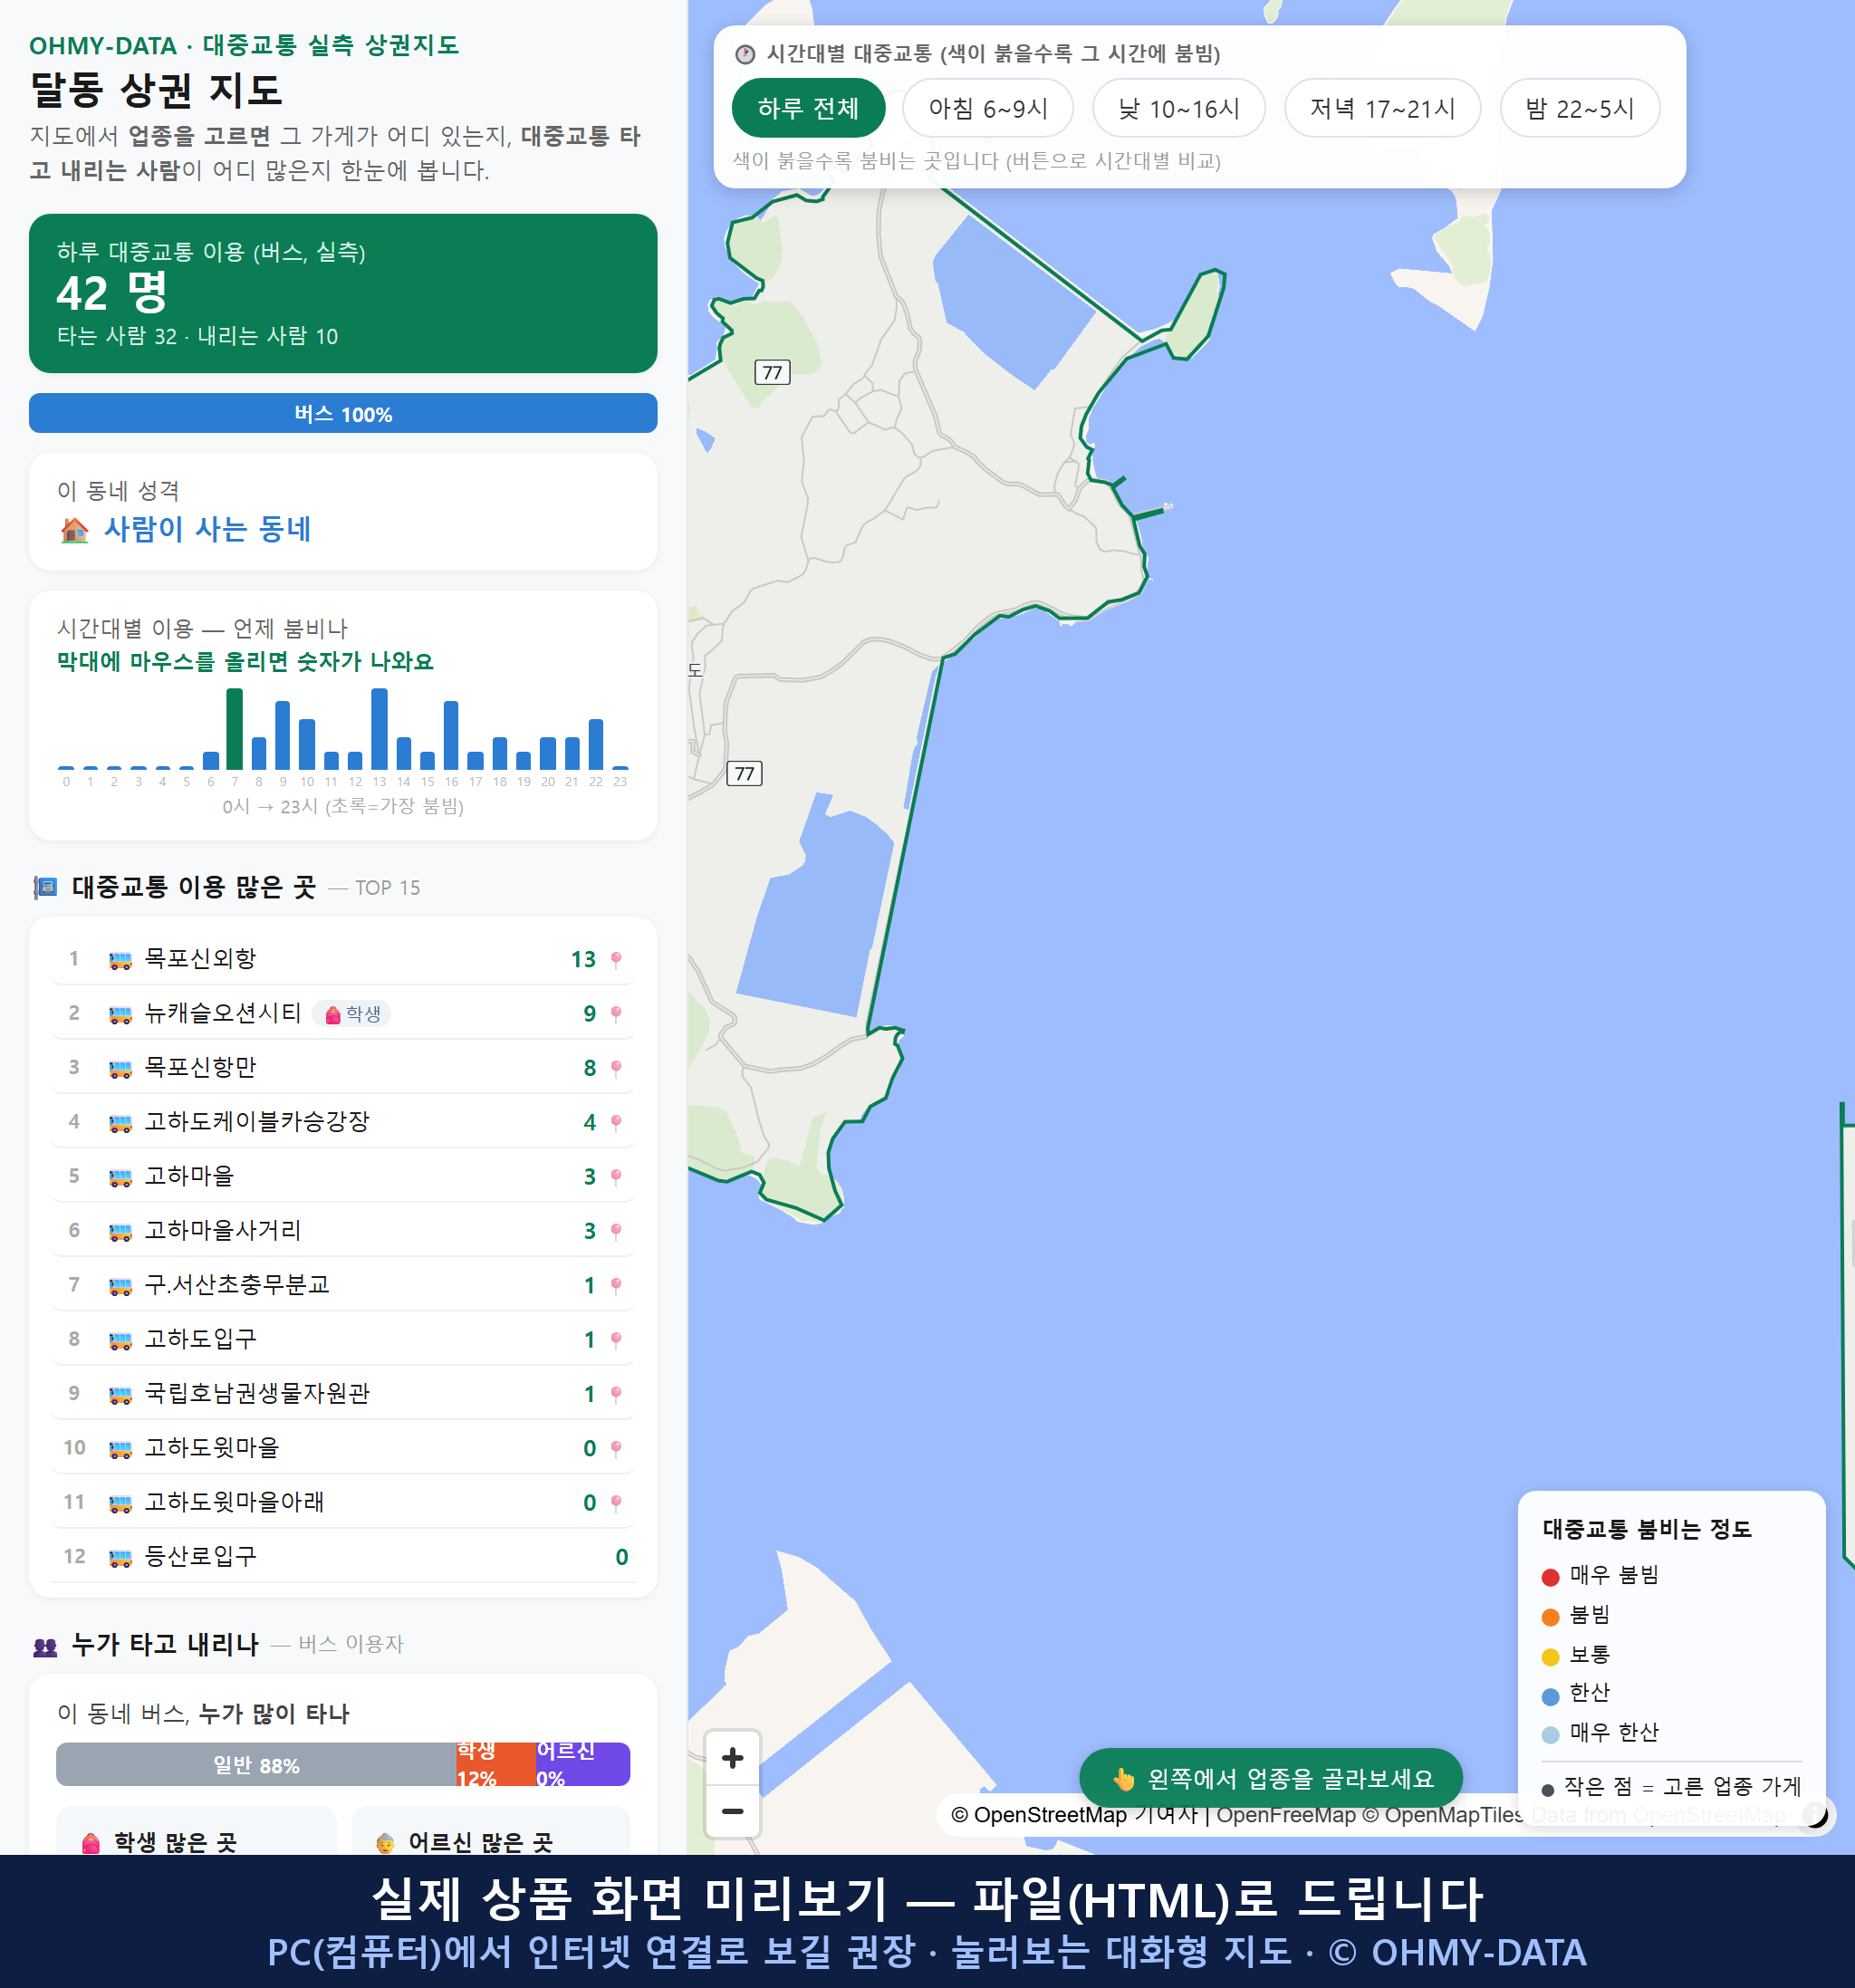Click the 16시 bar in hourly chart
Screen dimensions: 1855x1988
point(451,735)
